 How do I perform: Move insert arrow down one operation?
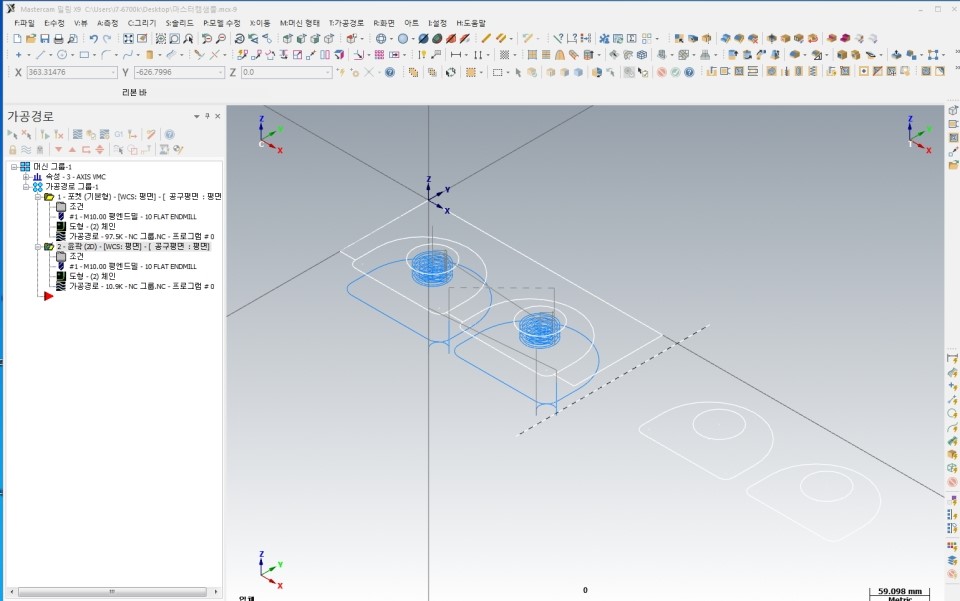(59, 149)
